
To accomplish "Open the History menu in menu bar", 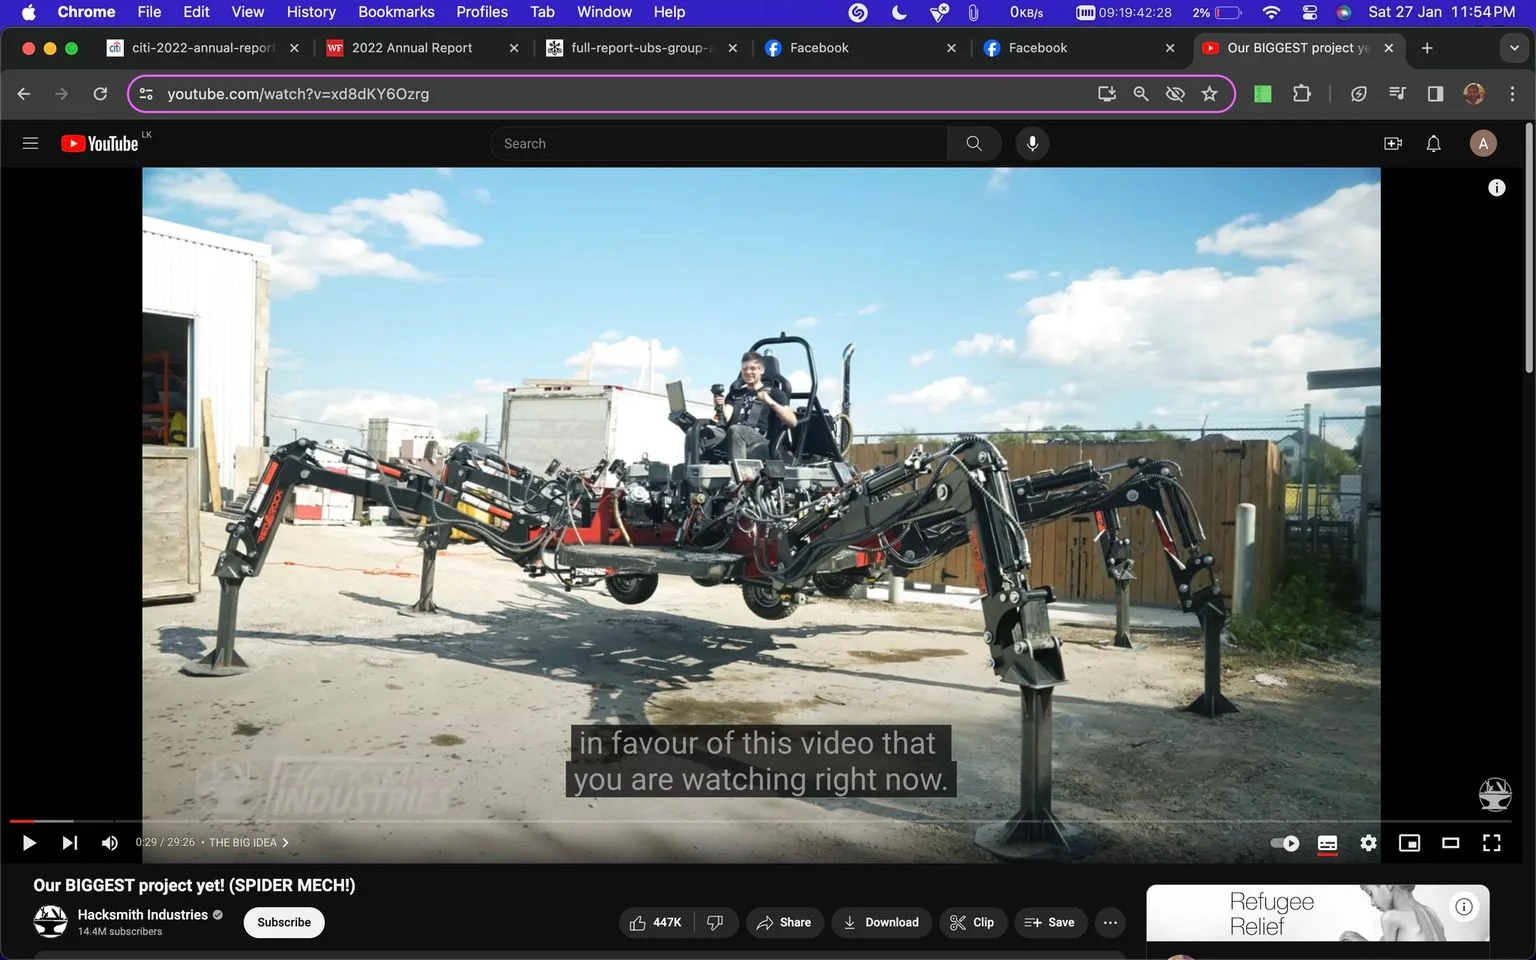I will pos(311,12).
